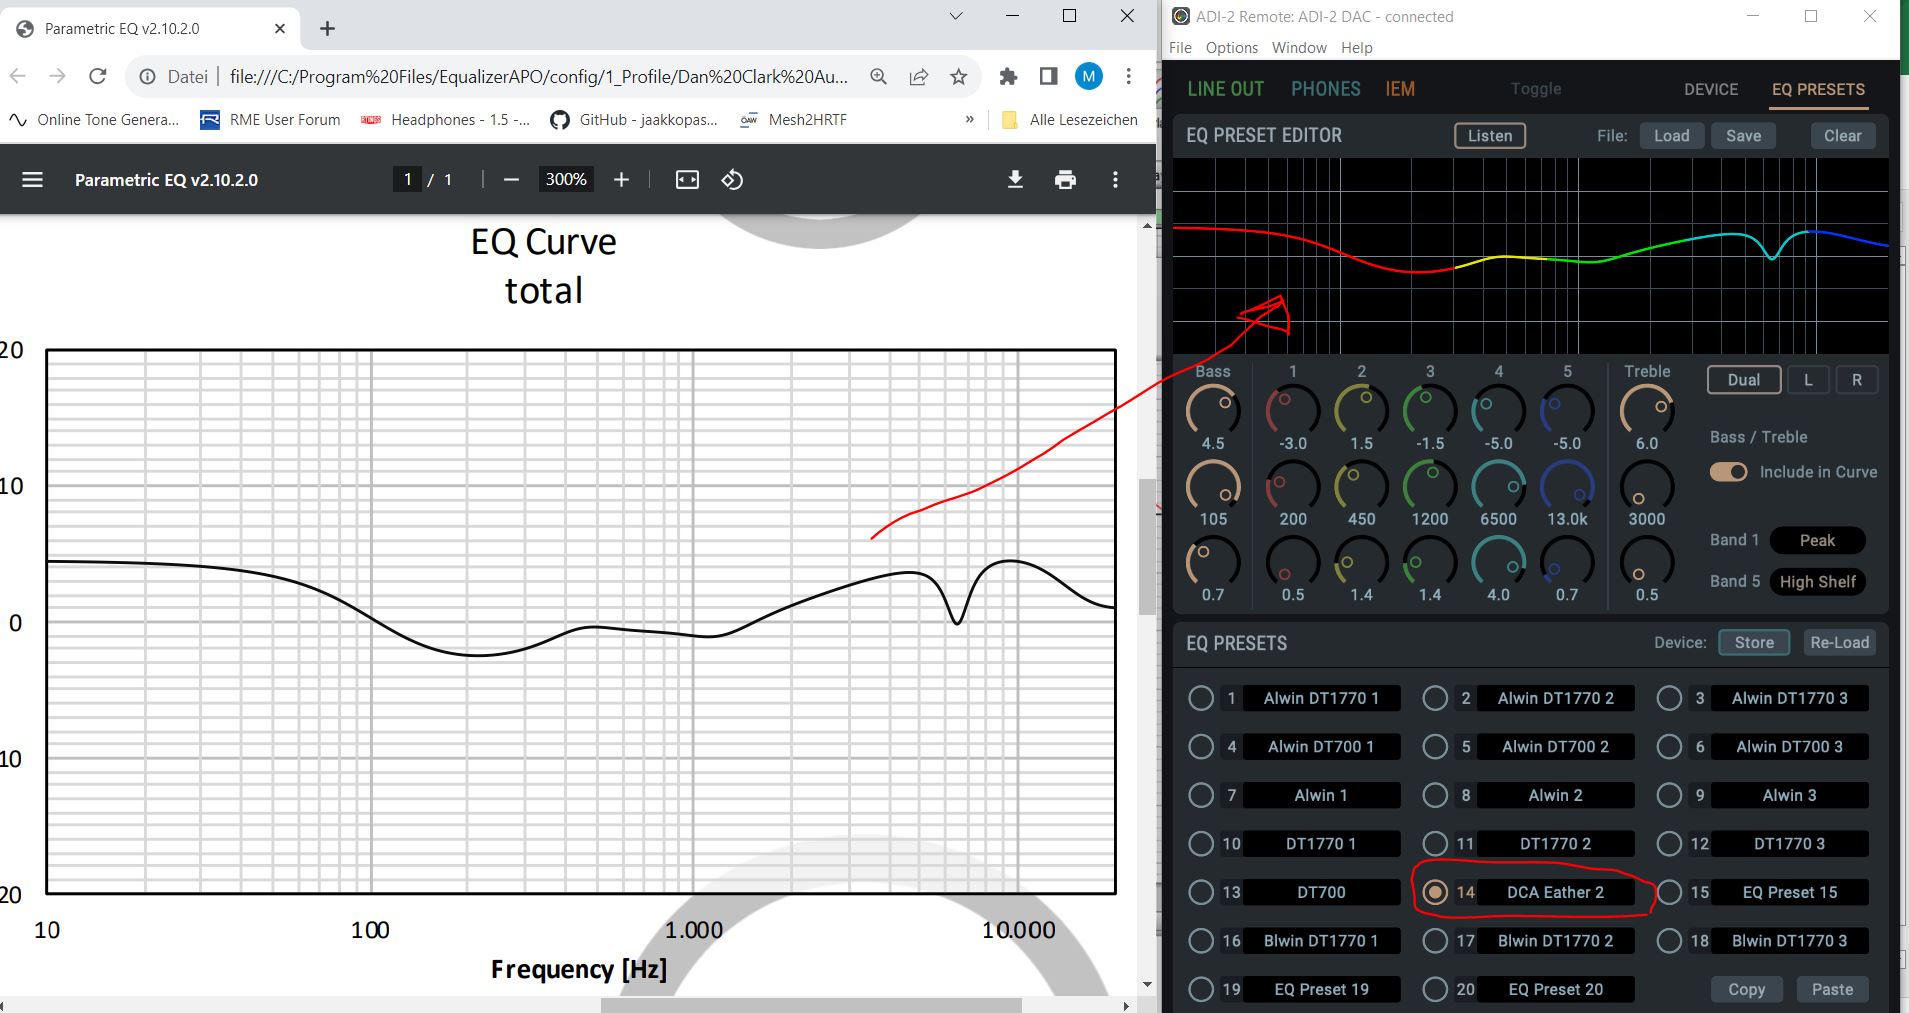This screenshot has height=1013, width=1909.
Task: Switch to DEVICE tab
Action: [x=1711, y=89]
